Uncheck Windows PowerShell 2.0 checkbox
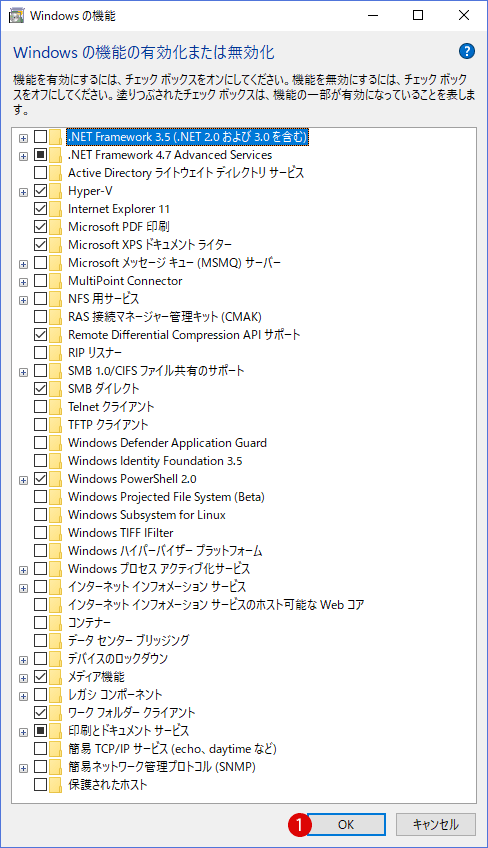Screen dimensions: 488x848 tap(40, 478)
